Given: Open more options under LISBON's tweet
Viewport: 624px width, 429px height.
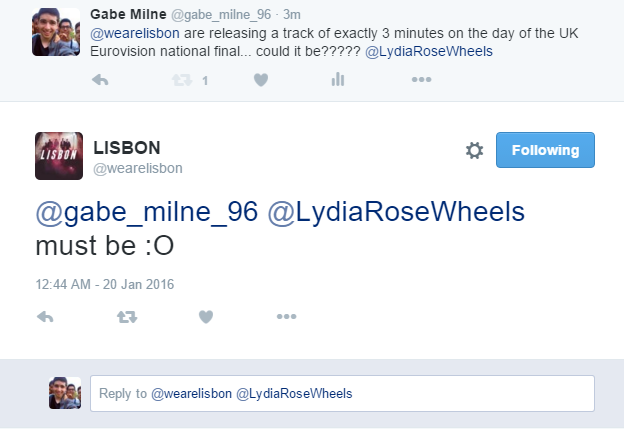Looking at the screenshot, I should click(287, 316).
